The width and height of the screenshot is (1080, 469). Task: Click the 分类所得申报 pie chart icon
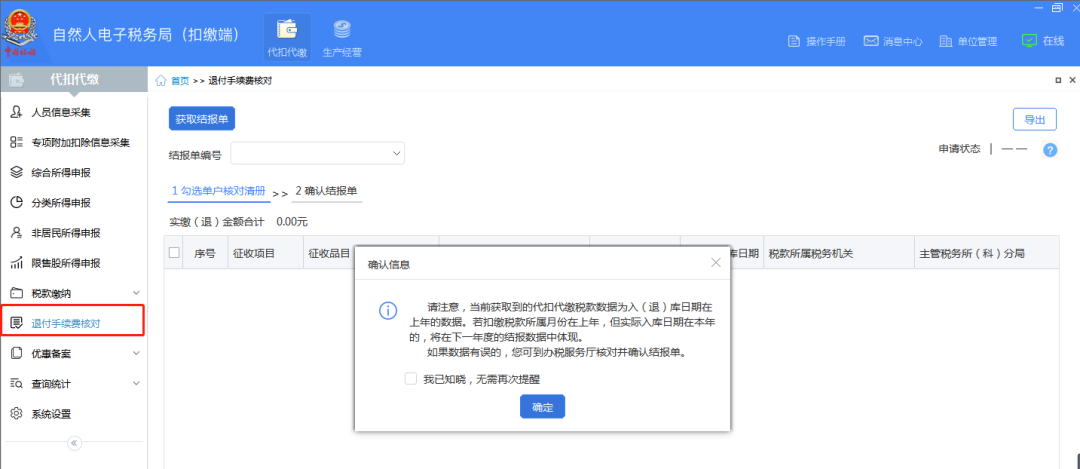[17, 202]
